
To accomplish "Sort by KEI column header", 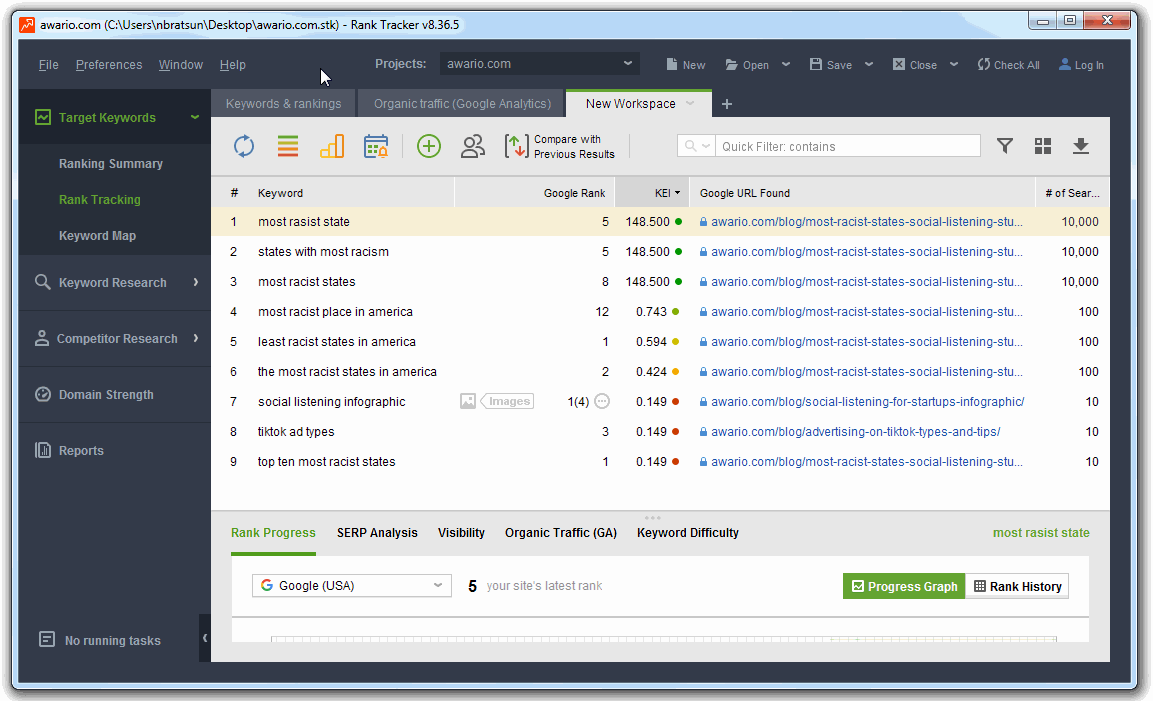I will 652,193.
